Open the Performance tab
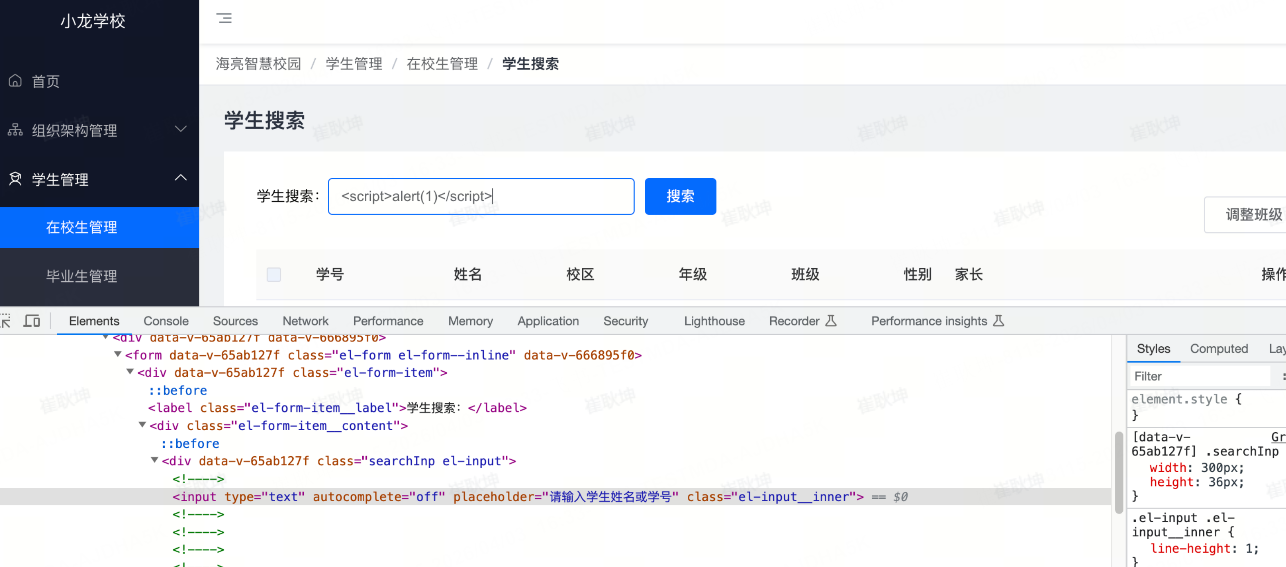The height and width of the screenshot is (567, 1286). coord(388,321)
